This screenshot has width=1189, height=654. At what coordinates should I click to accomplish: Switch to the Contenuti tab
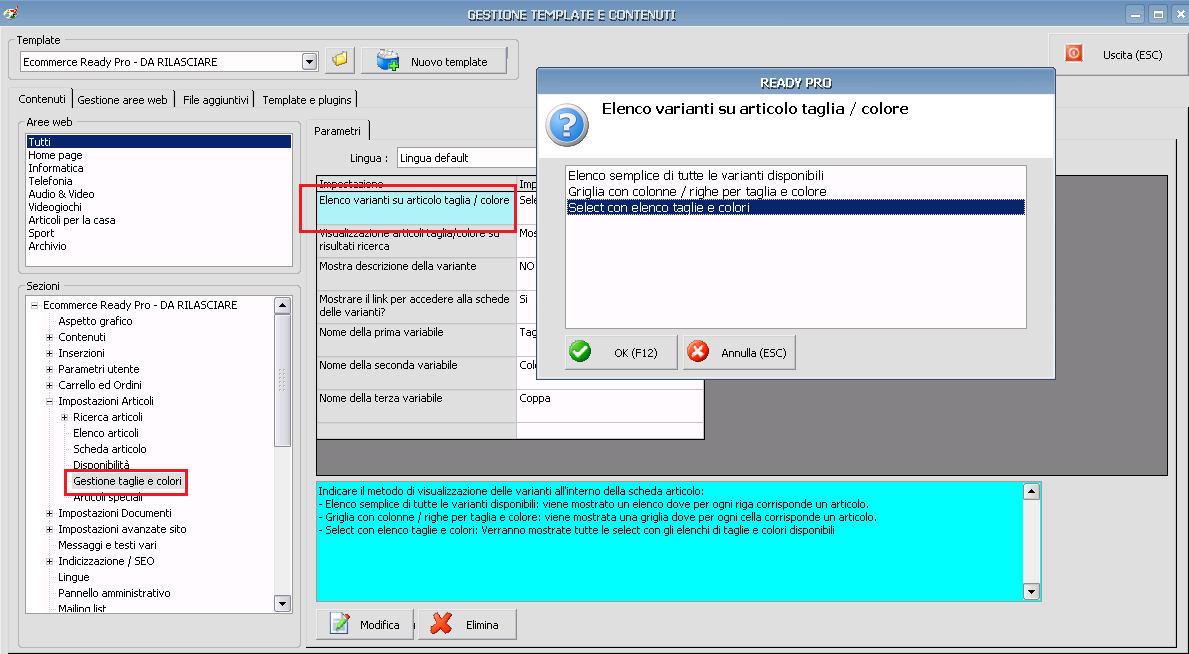42,99
